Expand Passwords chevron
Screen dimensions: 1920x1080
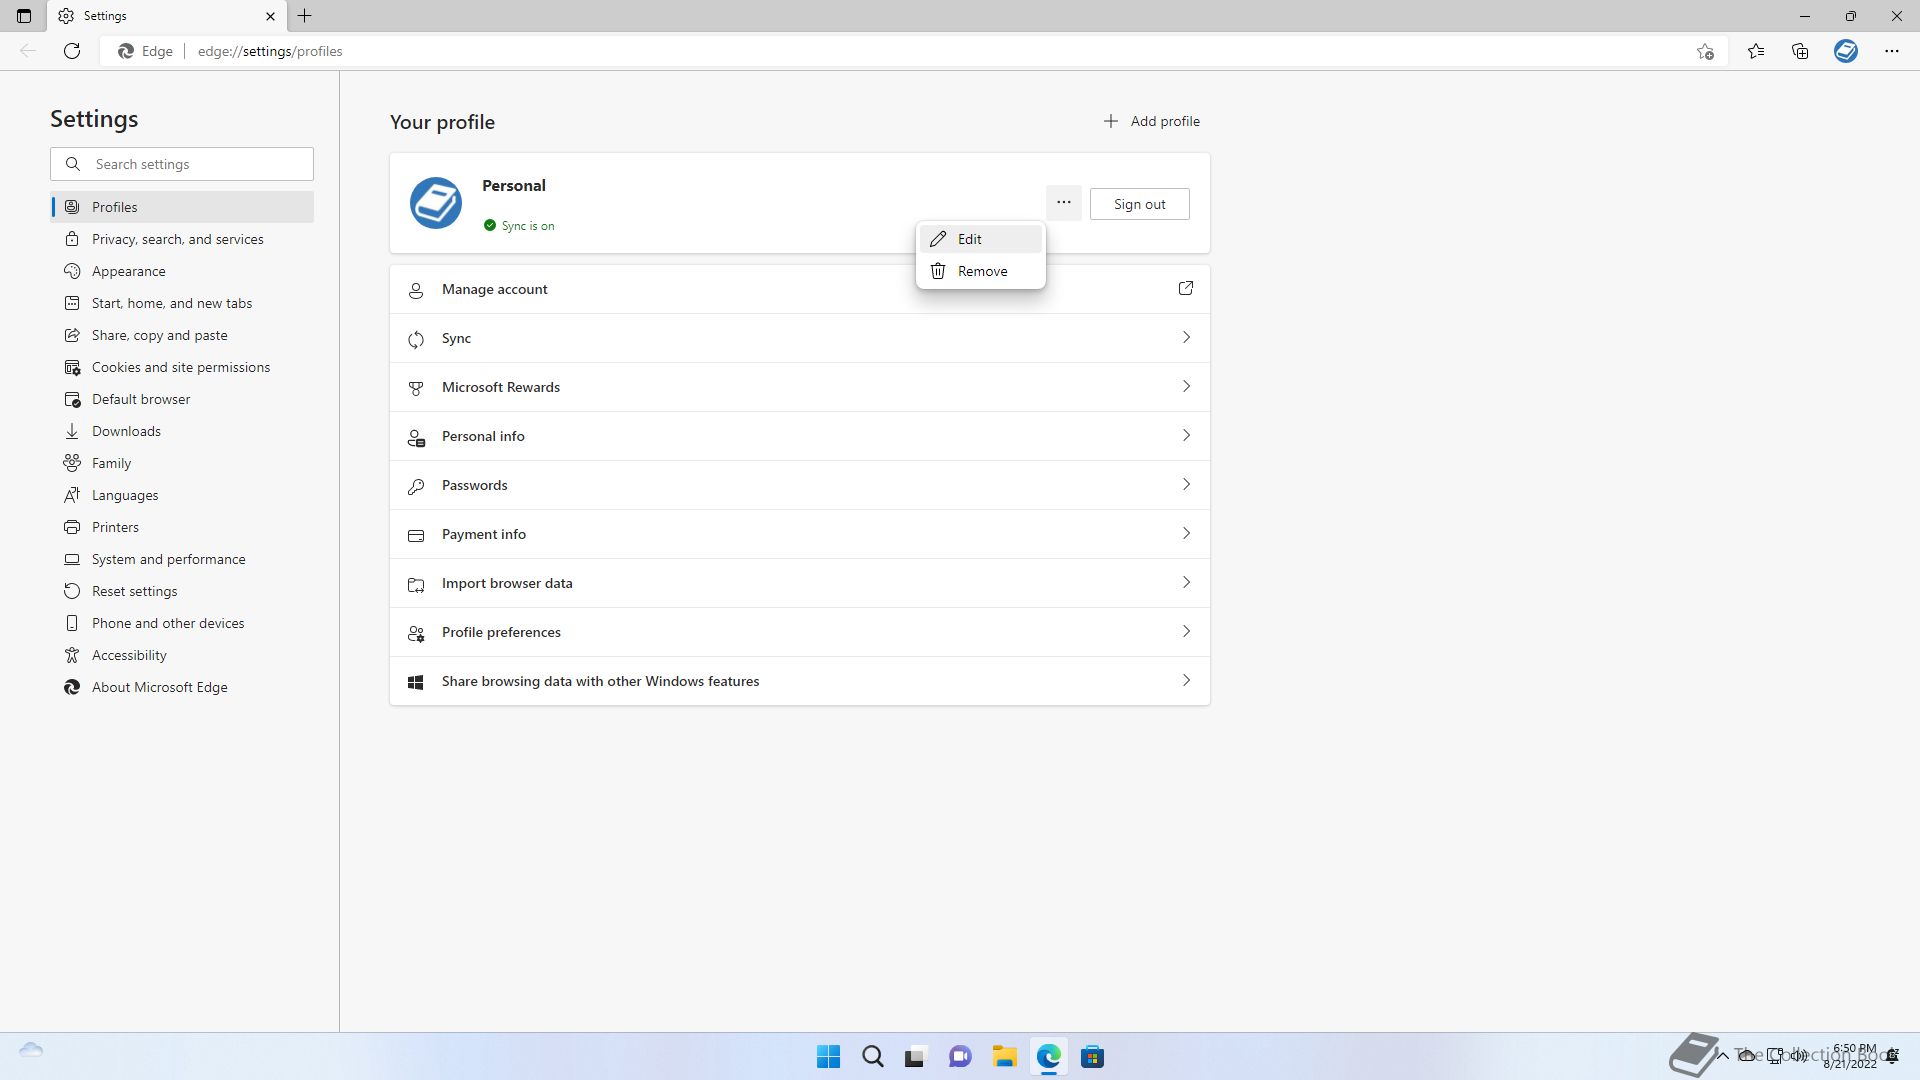pos(1186,484)
